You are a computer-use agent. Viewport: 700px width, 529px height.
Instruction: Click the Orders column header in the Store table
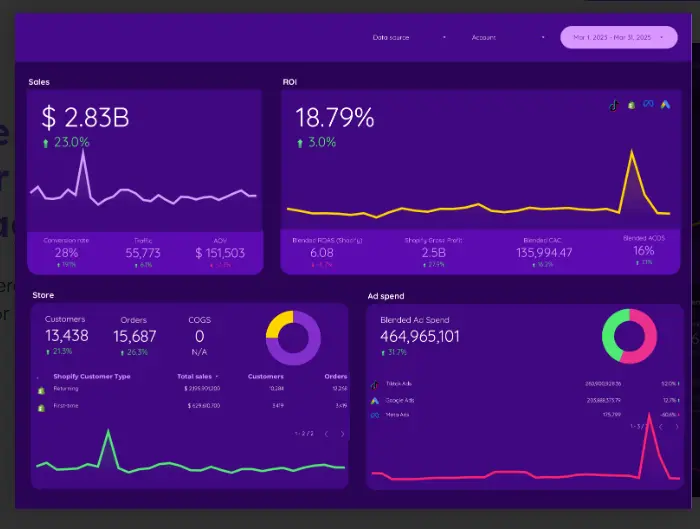point(336,376)
